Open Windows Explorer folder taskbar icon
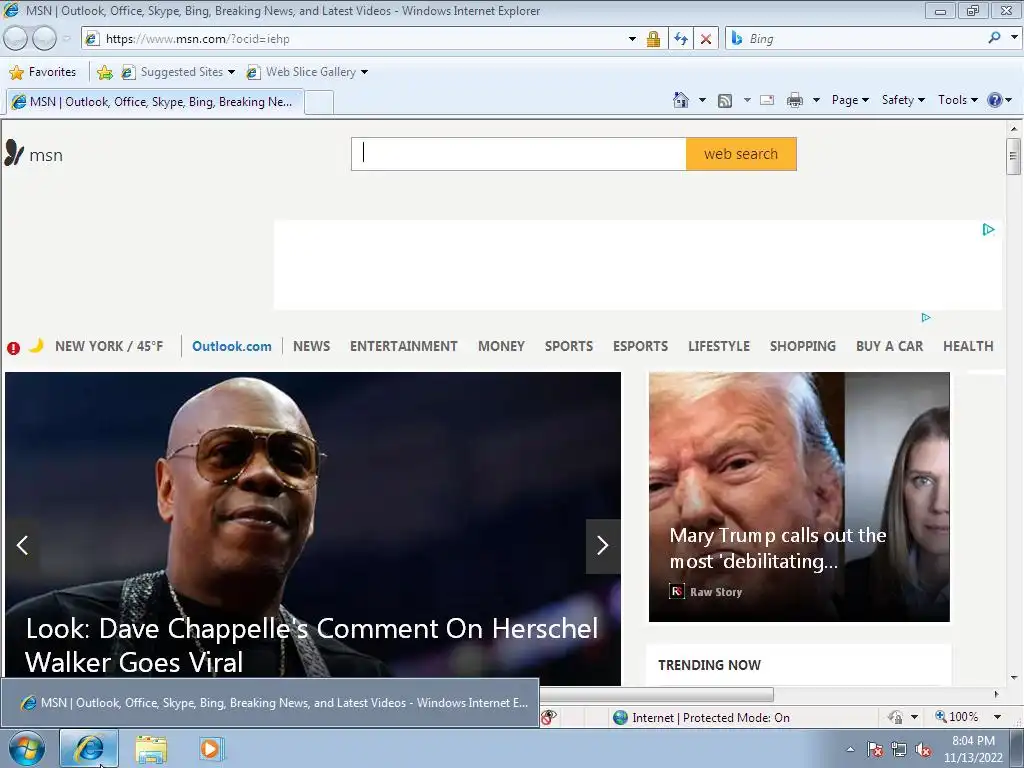 [x=151, y=749]
